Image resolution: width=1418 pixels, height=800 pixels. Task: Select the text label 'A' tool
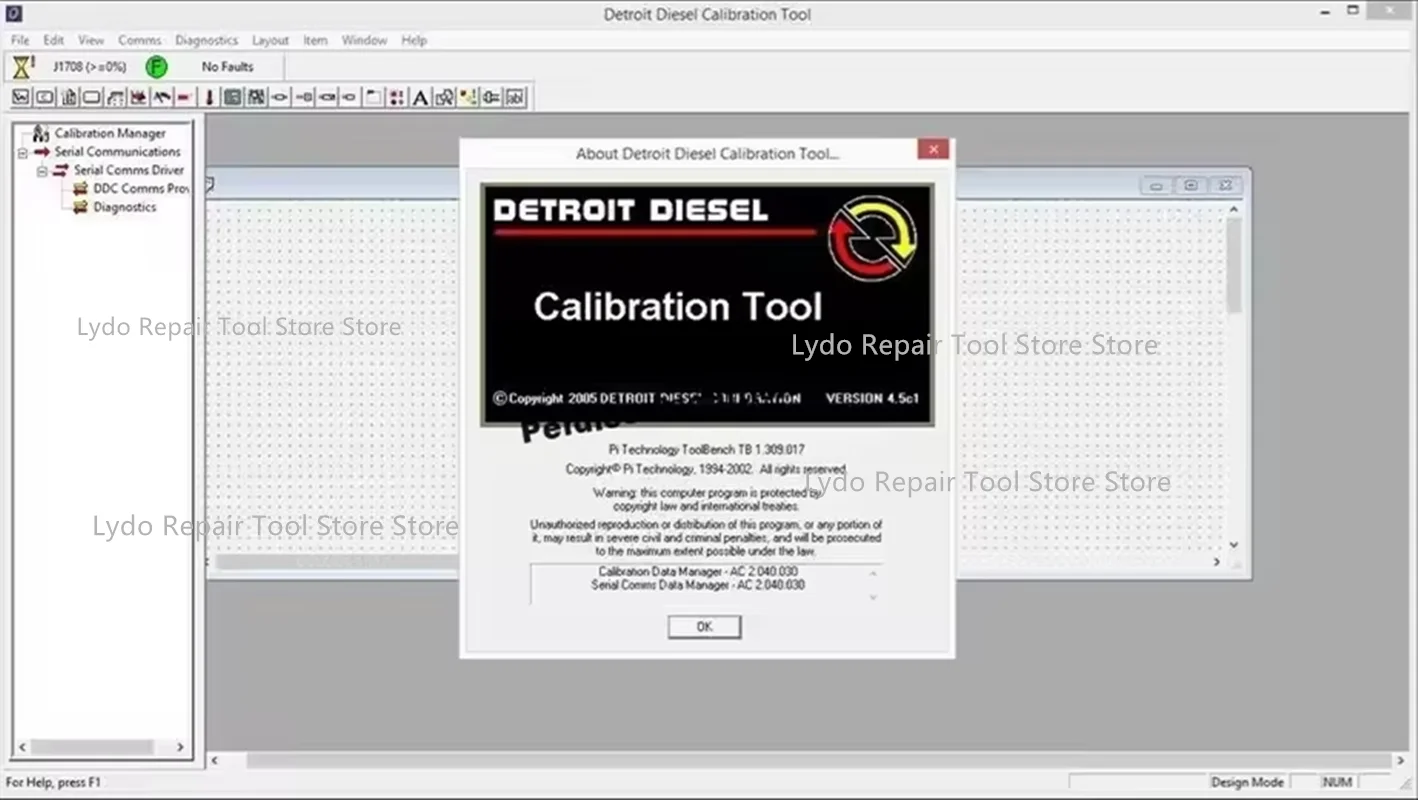click(419, 97)
